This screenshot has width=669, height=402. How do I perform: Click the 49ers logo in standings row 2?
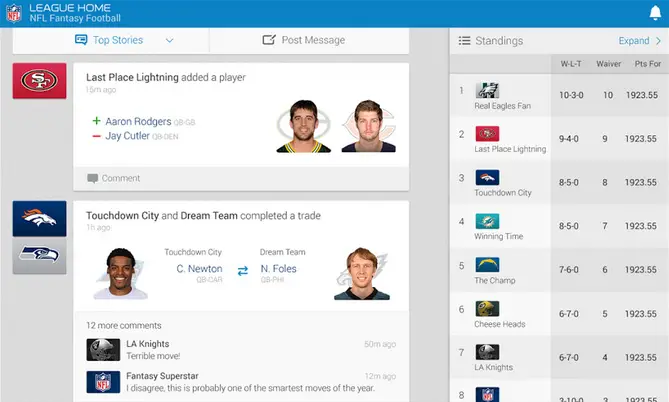pos(487,134)
